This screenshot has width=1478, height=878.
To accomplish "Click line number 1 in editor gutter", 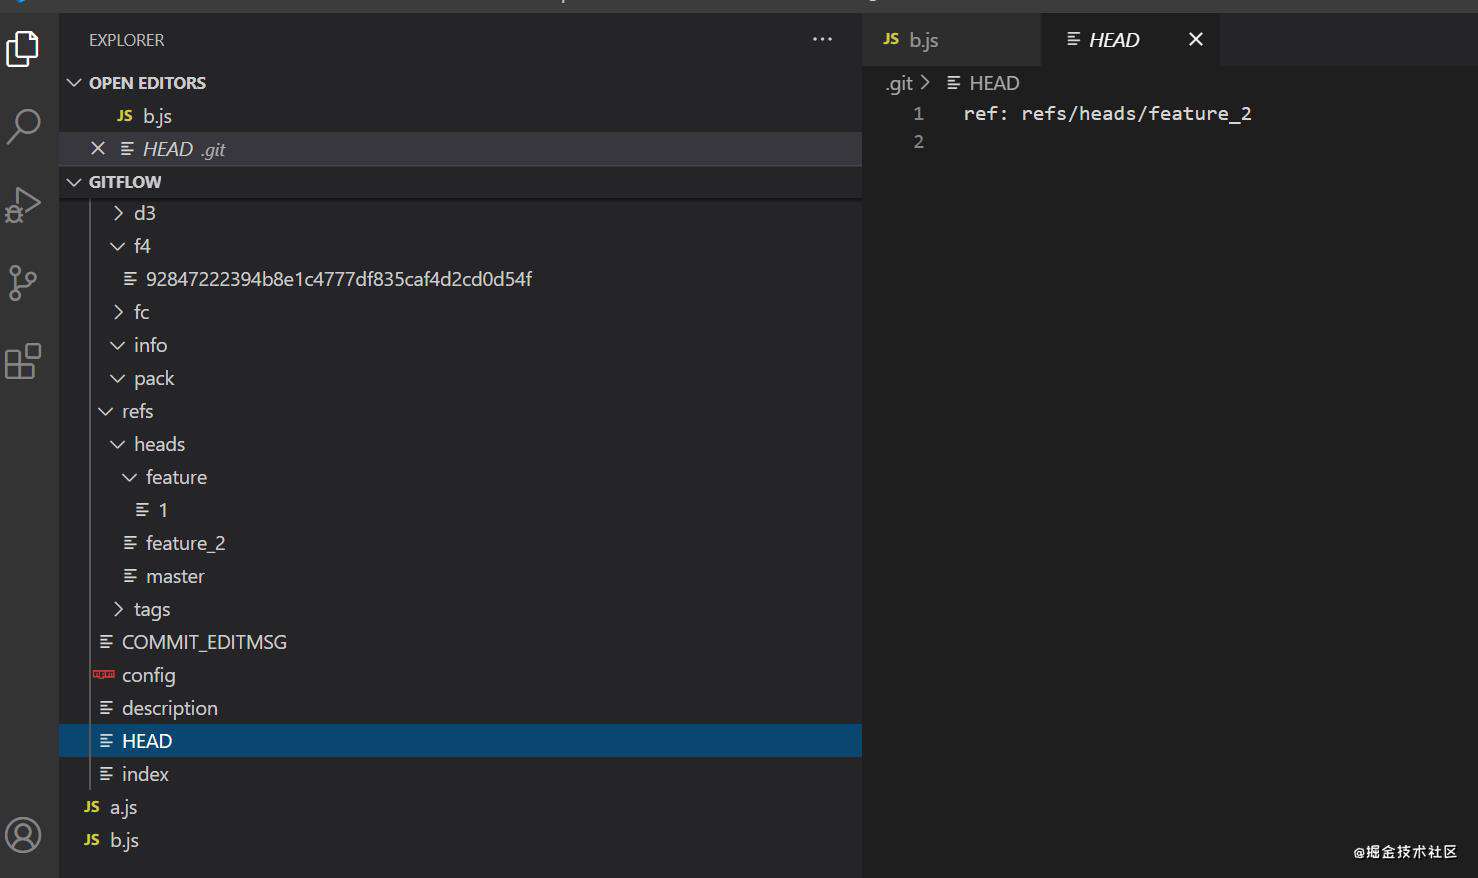I will point(918,114).
